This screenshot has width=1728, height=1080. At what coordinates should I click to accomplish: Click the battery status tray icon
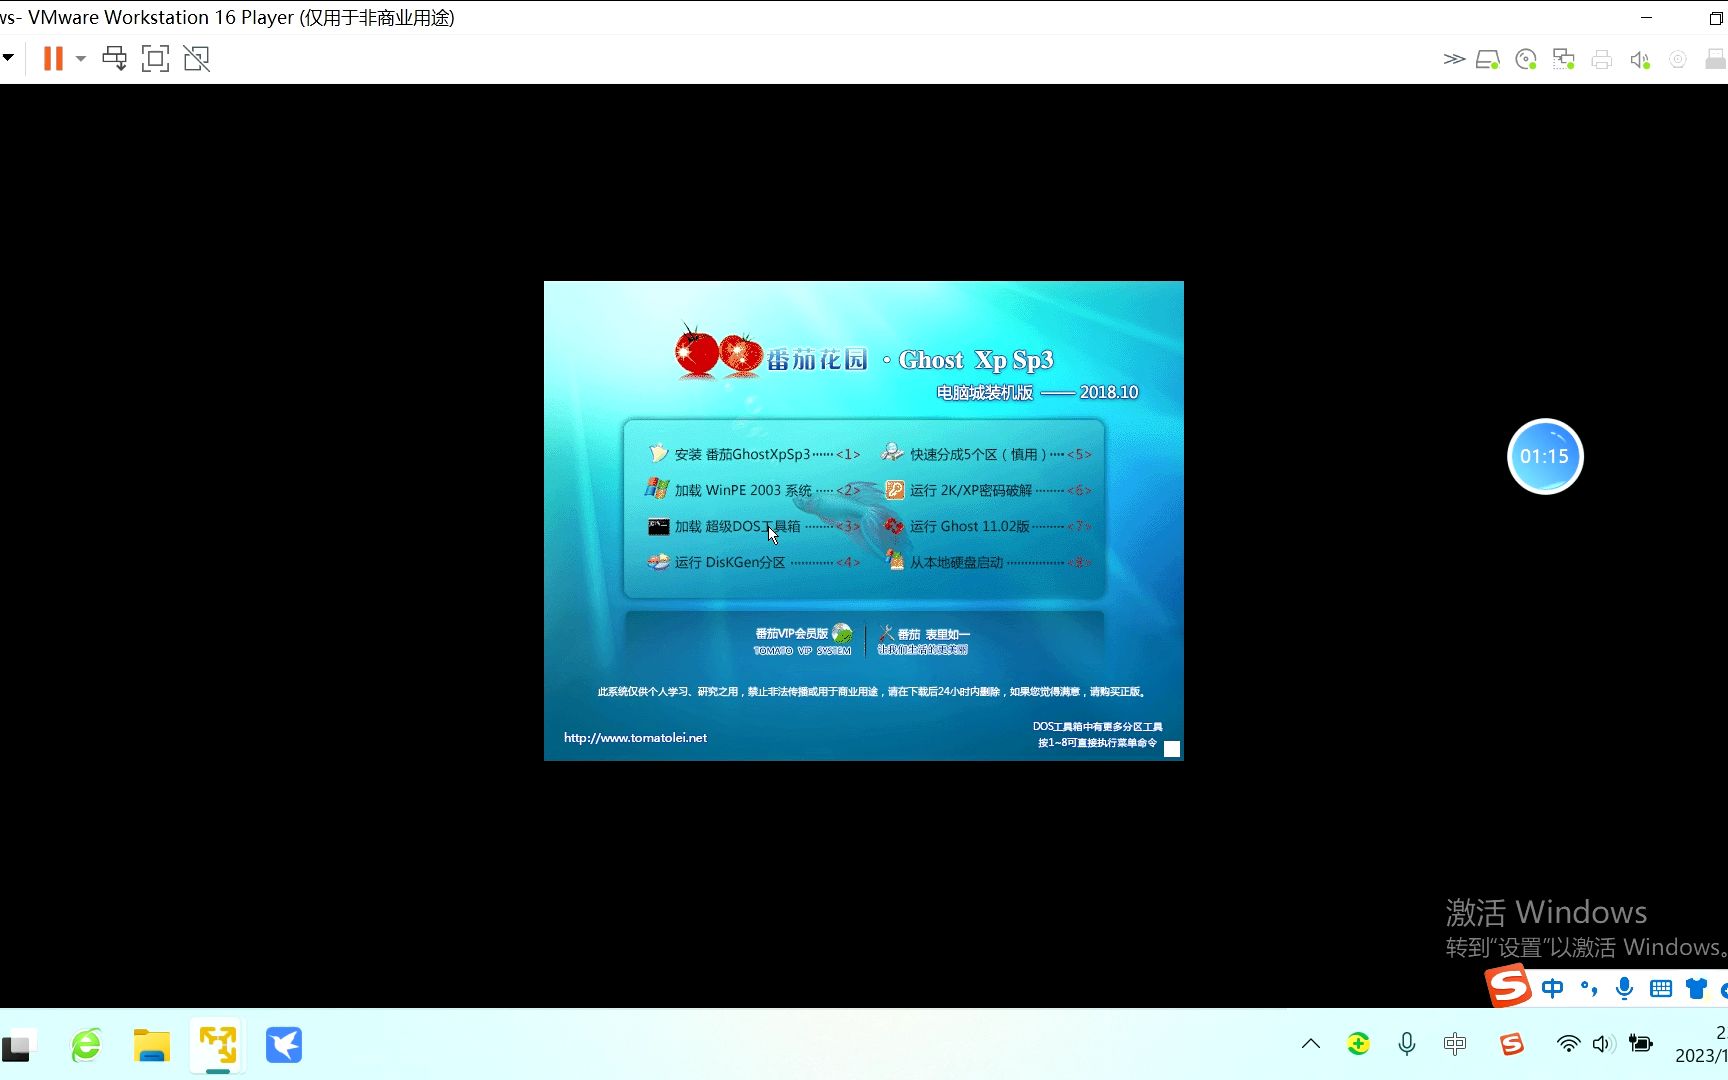point(1640,1044)
